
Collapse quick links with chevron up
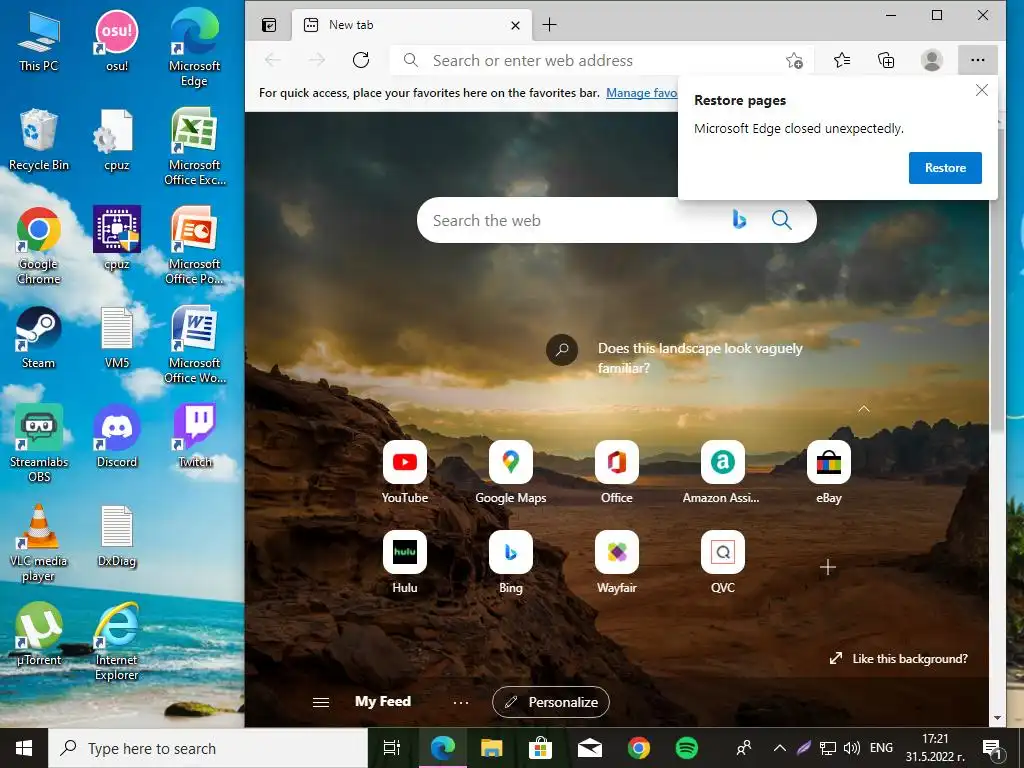863,409
